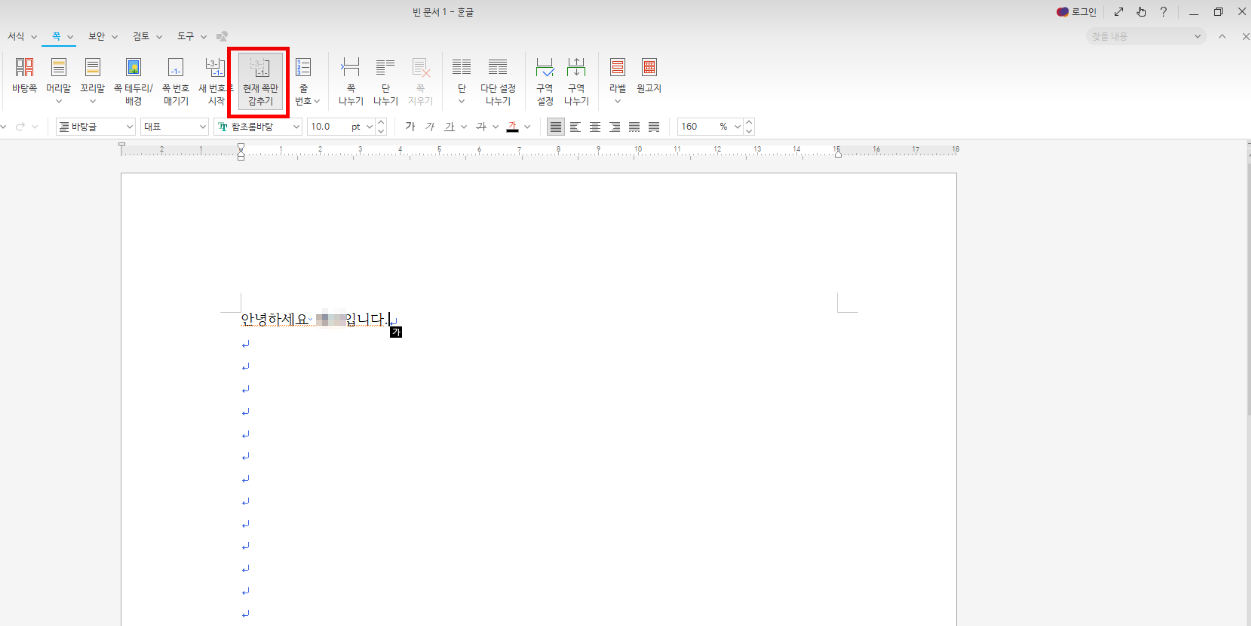The width and height of the screenshot is (1251, 626).
Task: Expand the 머리말 header dropdown
Action: point(59,101)
